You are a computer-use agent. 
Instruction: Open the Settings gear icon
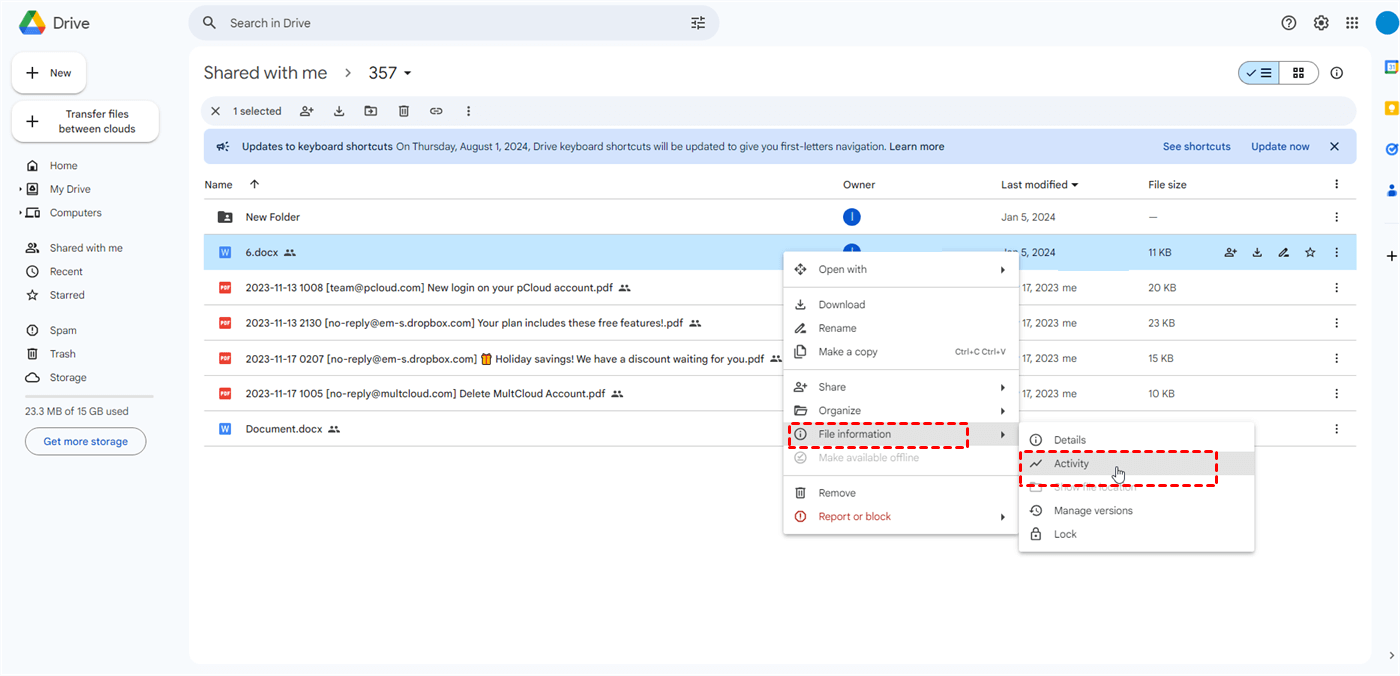(1321, 23)
